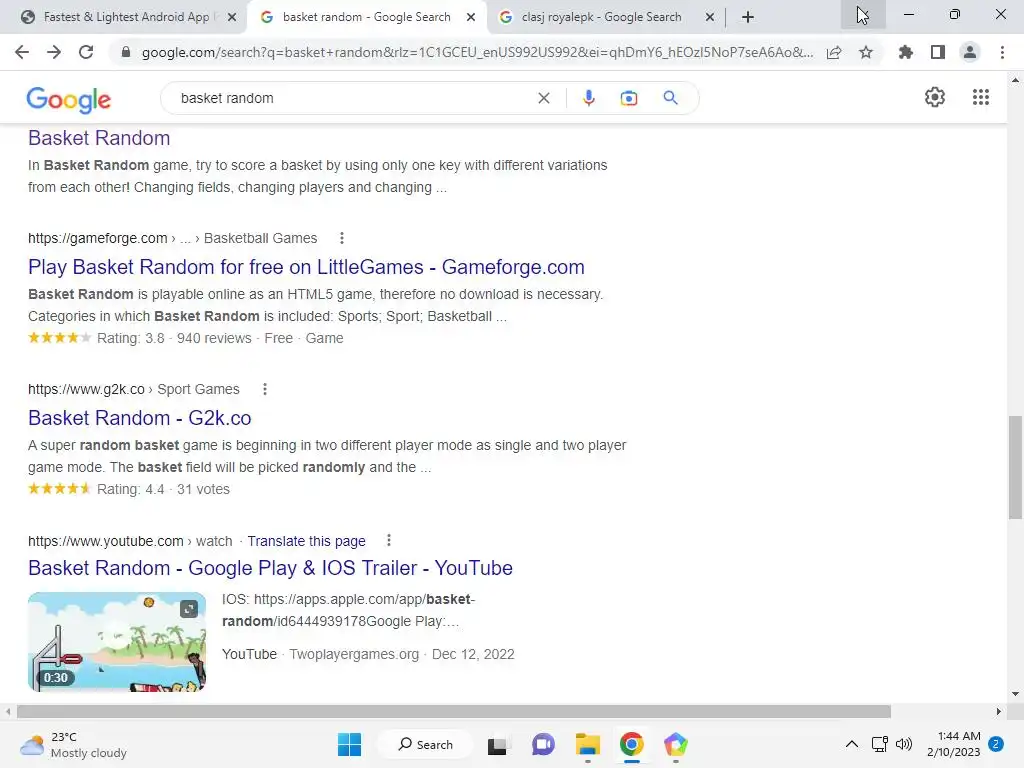
Task: Share this page via the share icon
Action: (834, 52)
